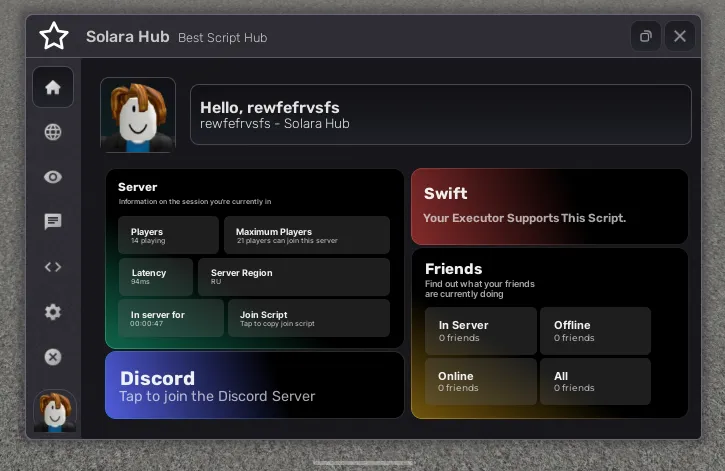
Task: Click the Solara Hub title text
Action: [128, 37]
